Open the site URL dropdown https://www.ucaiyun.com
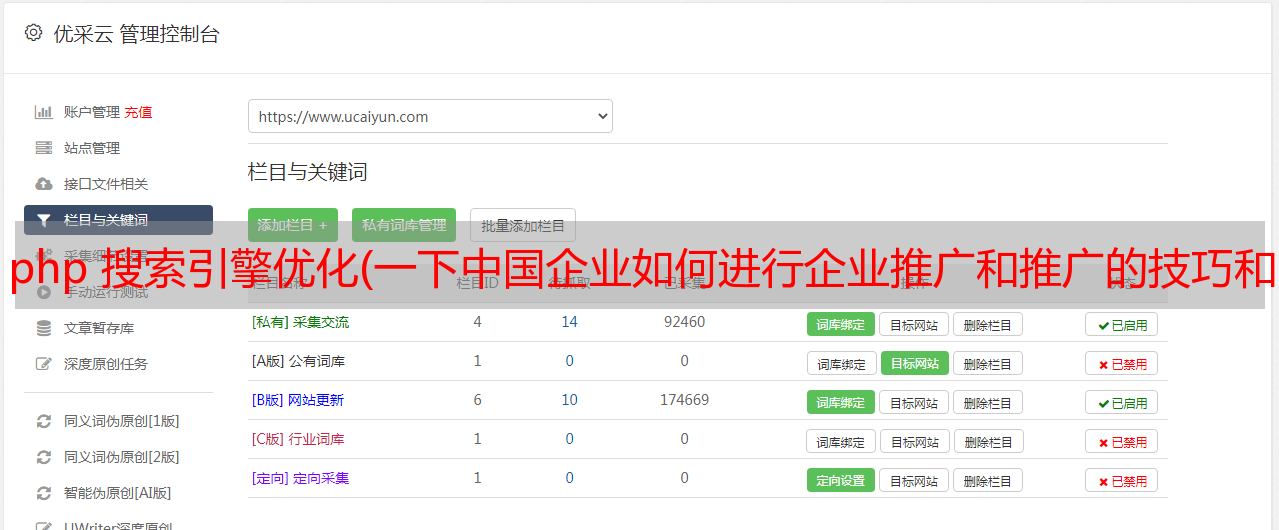Screen dimensions: 1279x530 [x=430, y=116]
